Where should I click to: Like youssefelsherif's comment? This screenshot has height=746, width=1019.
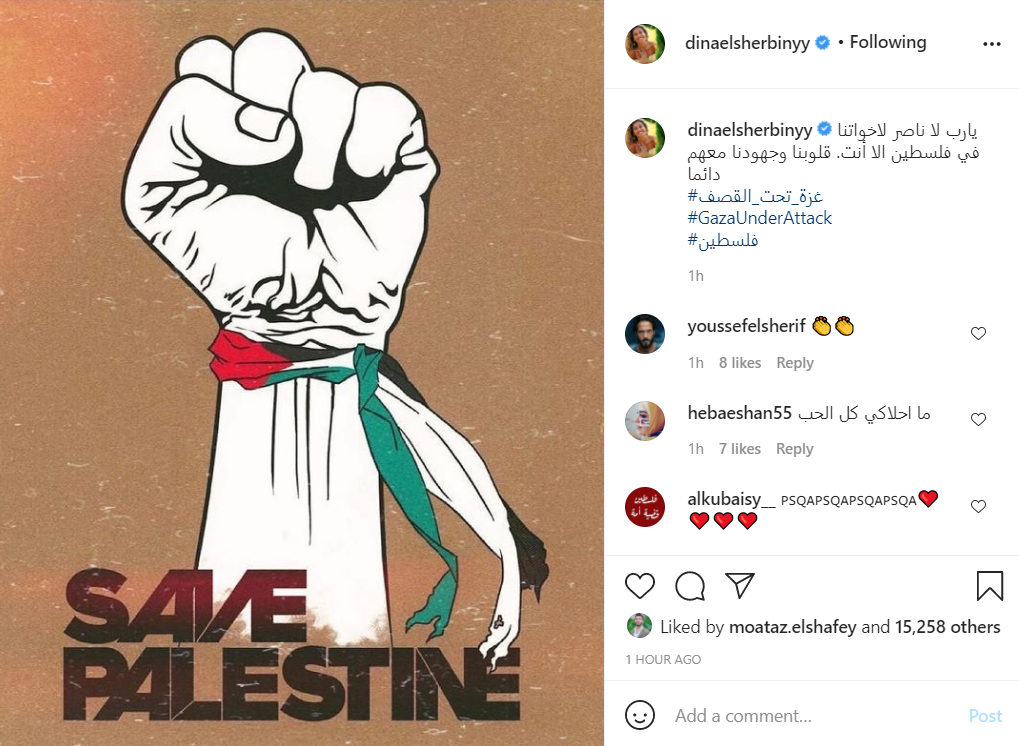(x=978, y=333)
